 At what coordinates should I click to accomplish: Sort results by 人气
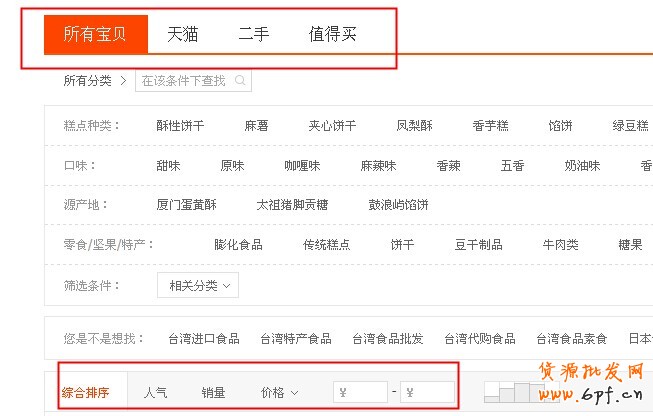pyautogui.click(x=155, y=393)
